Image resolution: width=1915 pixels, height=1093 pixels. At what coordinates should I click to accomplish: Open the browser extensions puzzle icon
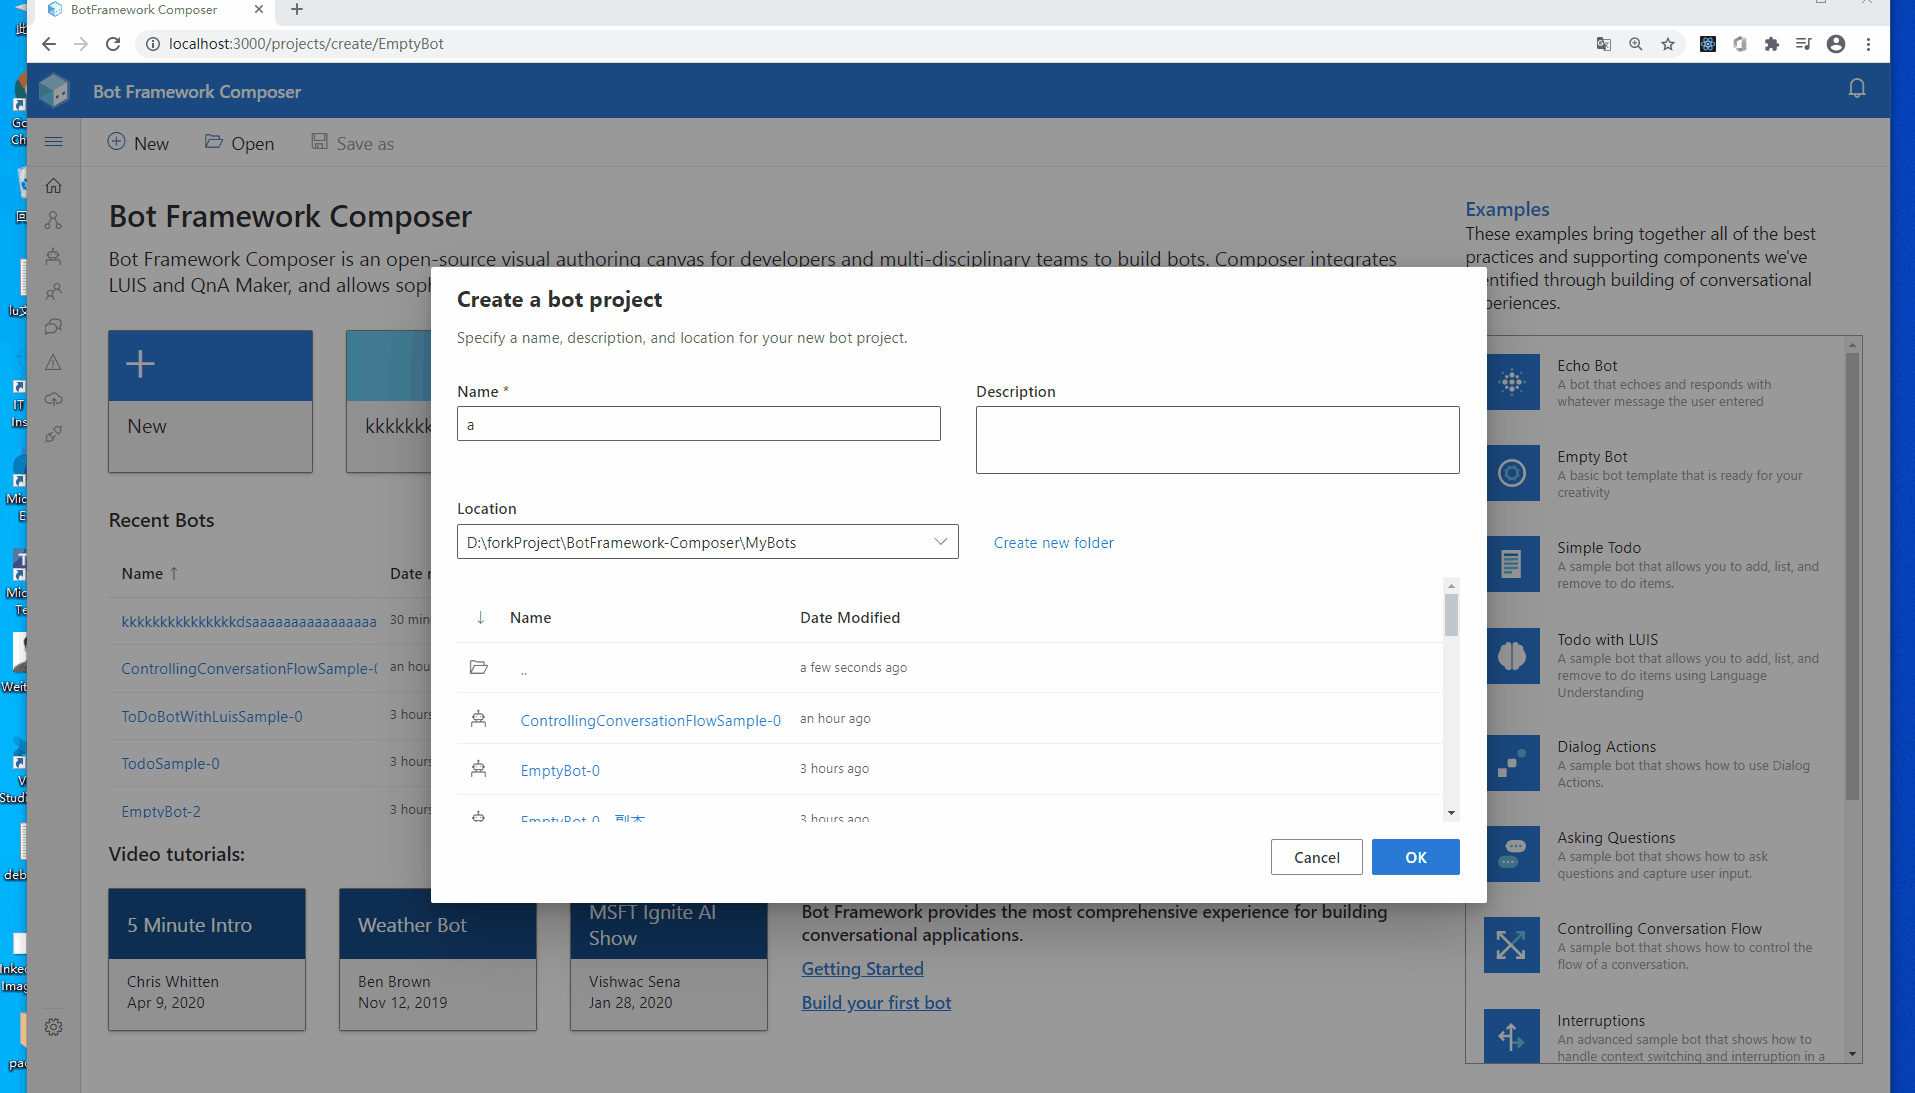coord(1772,44)
